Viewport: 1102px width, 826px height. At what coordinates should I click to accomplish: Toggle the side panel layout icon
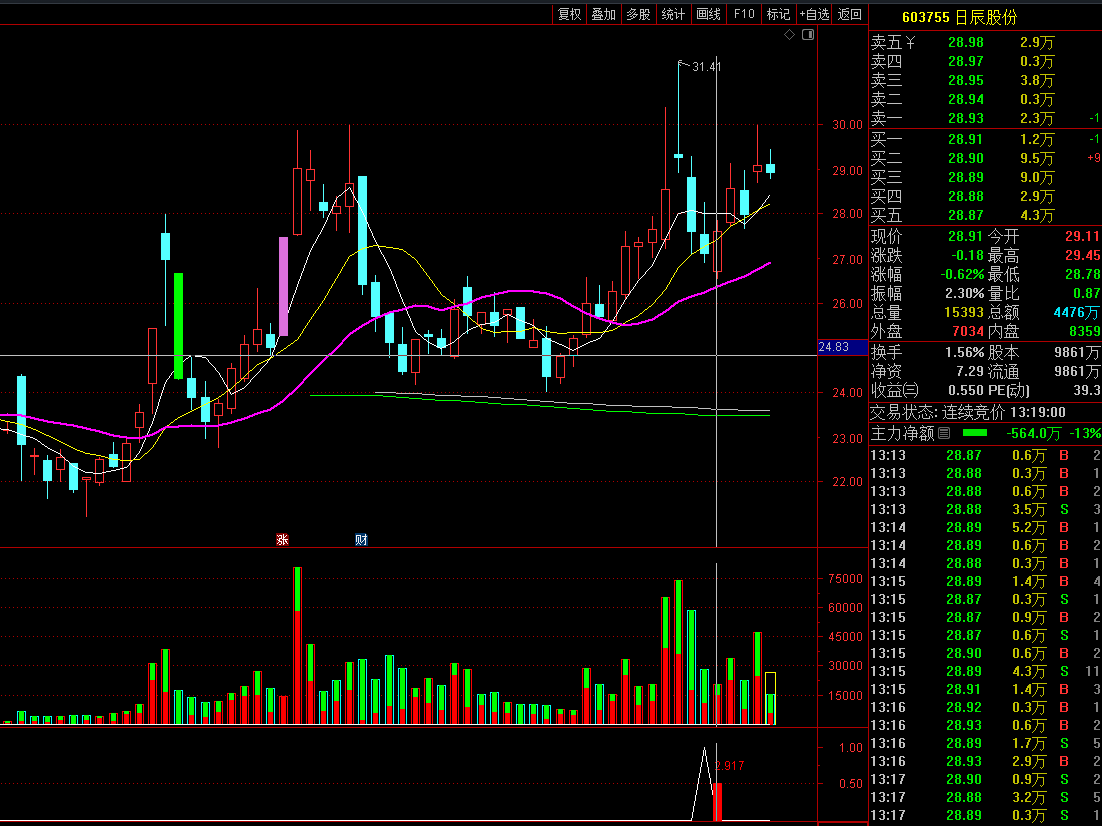pyautogui.click(x=808, y=34)
